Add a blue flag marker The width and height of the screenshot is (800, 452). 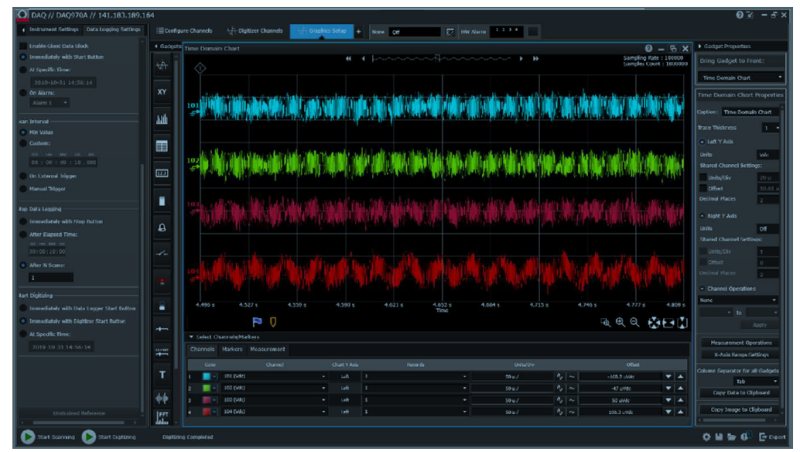pos(257,322)
